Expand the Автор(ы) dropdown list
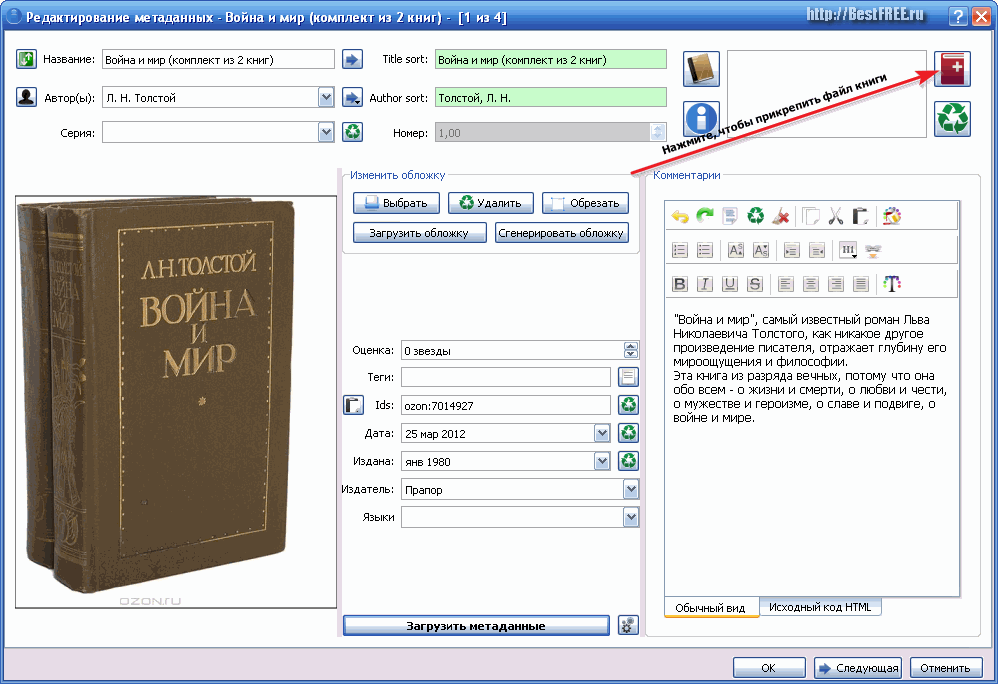The height and width of the screenshot is (684, 998). [x=326, y=97]
